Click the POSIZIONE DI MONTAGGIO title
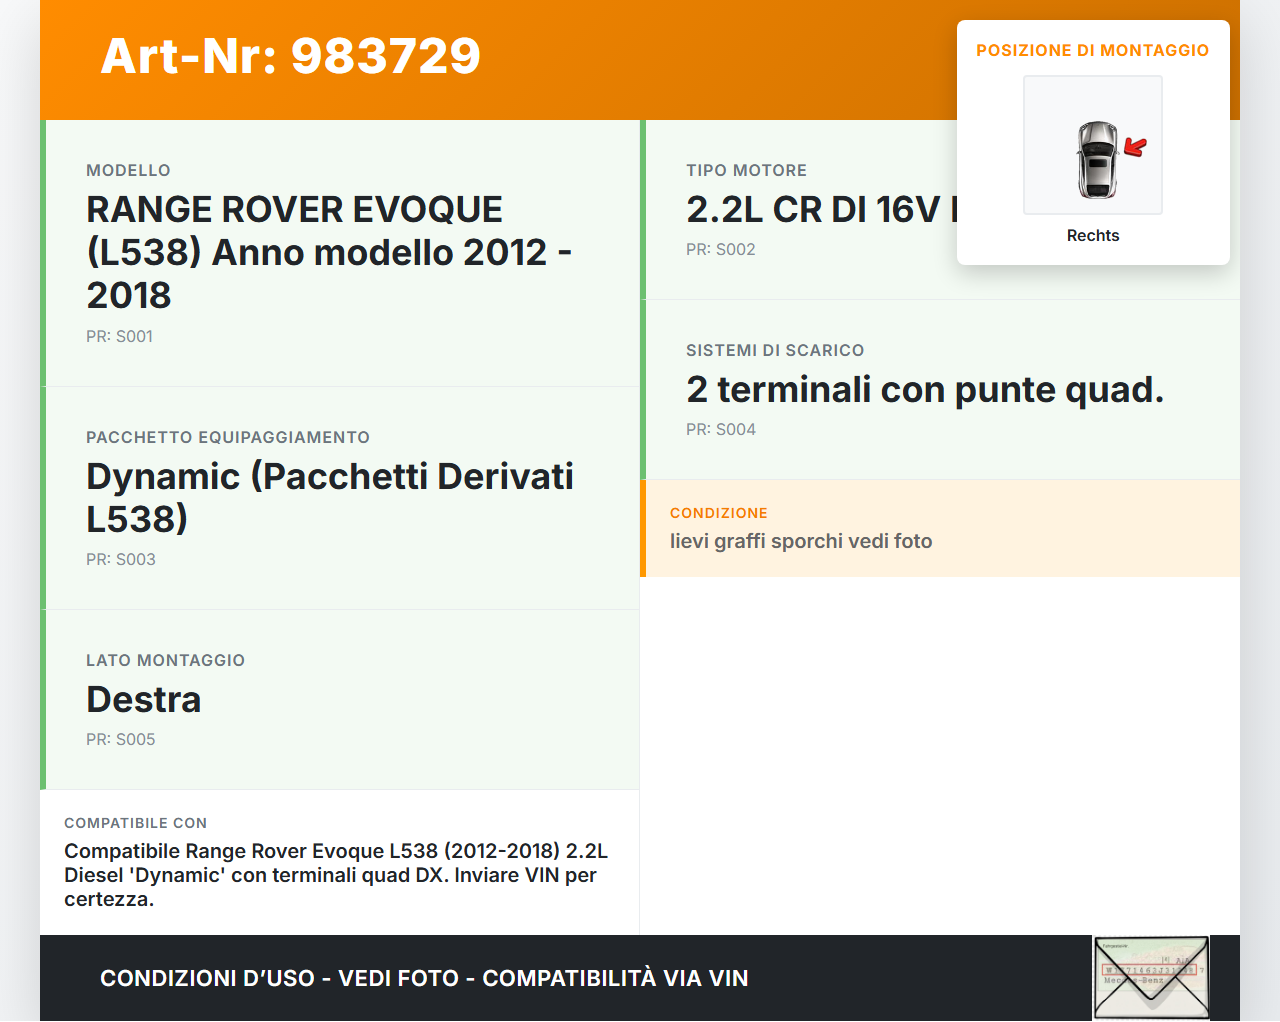 click(x=1092, y=50)
